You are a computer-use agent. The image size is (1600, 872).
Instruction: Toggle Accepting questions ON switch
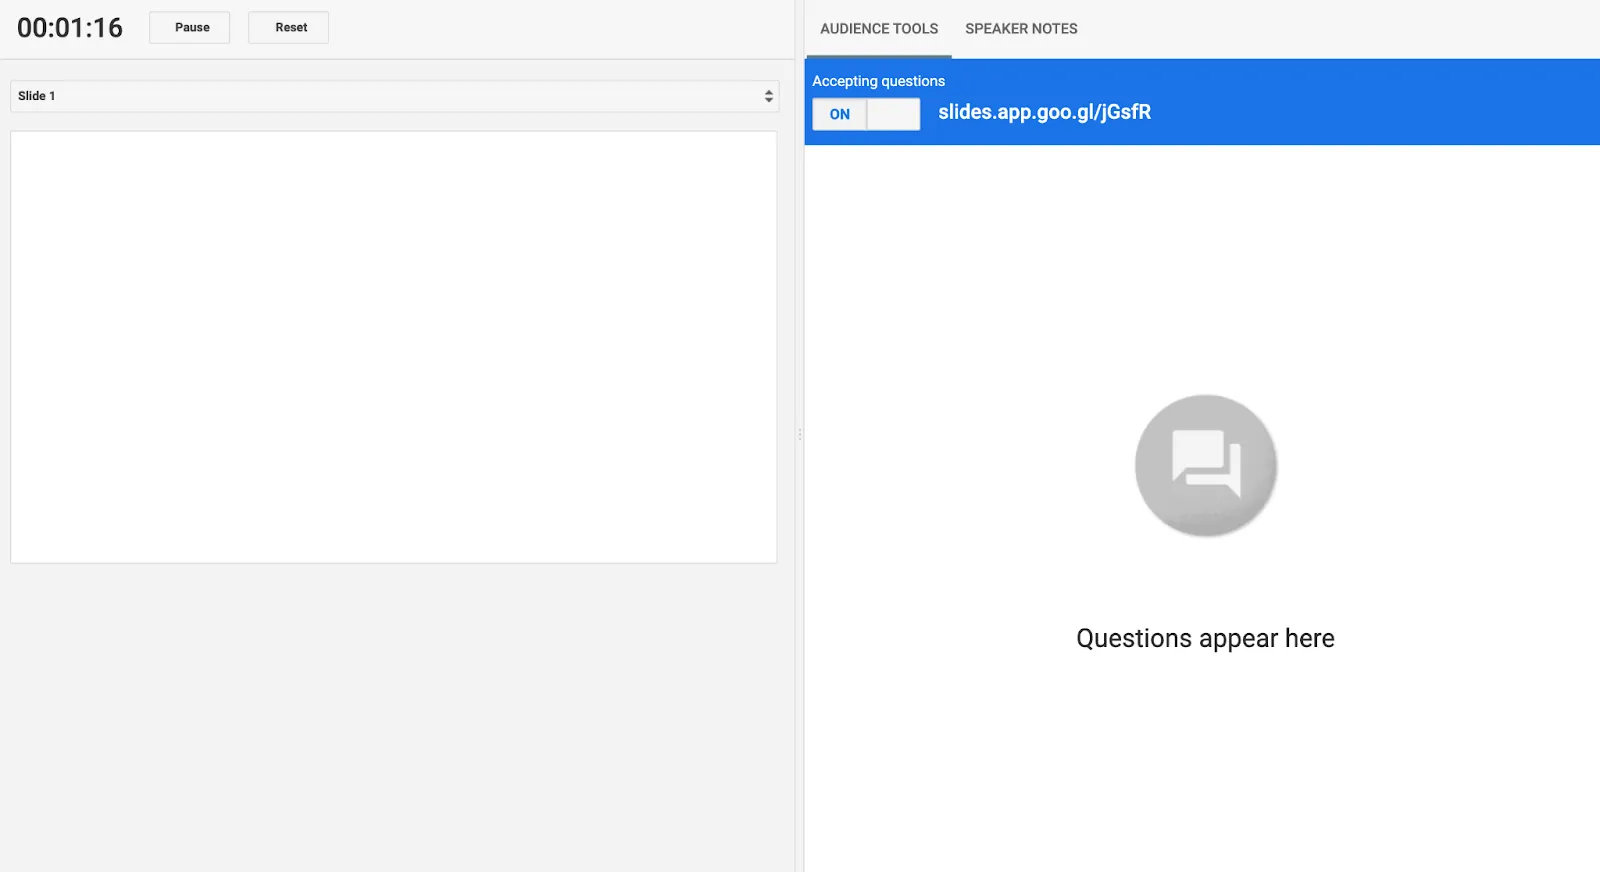(866, 114)
